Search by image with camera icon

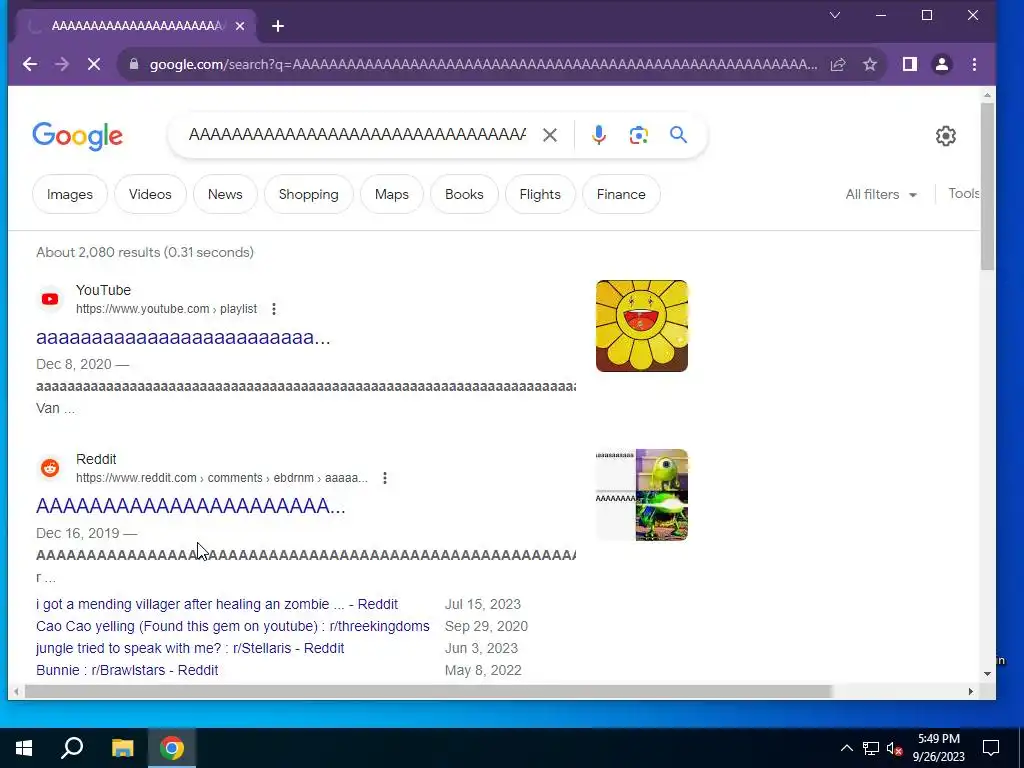click(x=638, y=135)
